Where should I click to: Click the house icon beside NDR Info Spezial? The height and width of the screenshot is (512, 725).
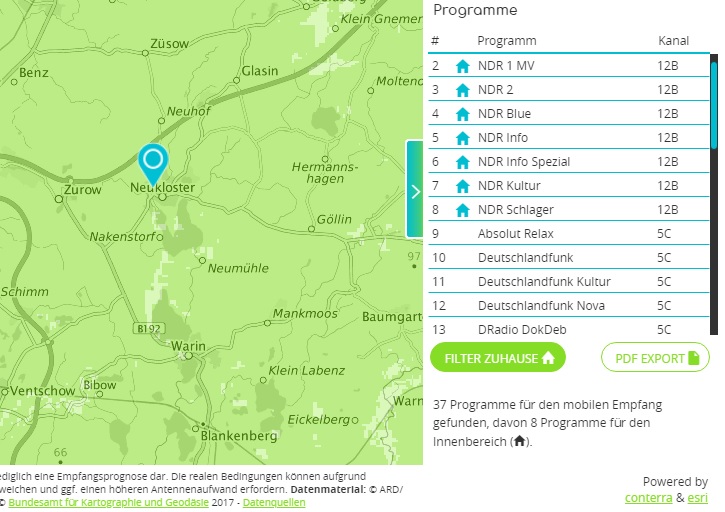462,162
